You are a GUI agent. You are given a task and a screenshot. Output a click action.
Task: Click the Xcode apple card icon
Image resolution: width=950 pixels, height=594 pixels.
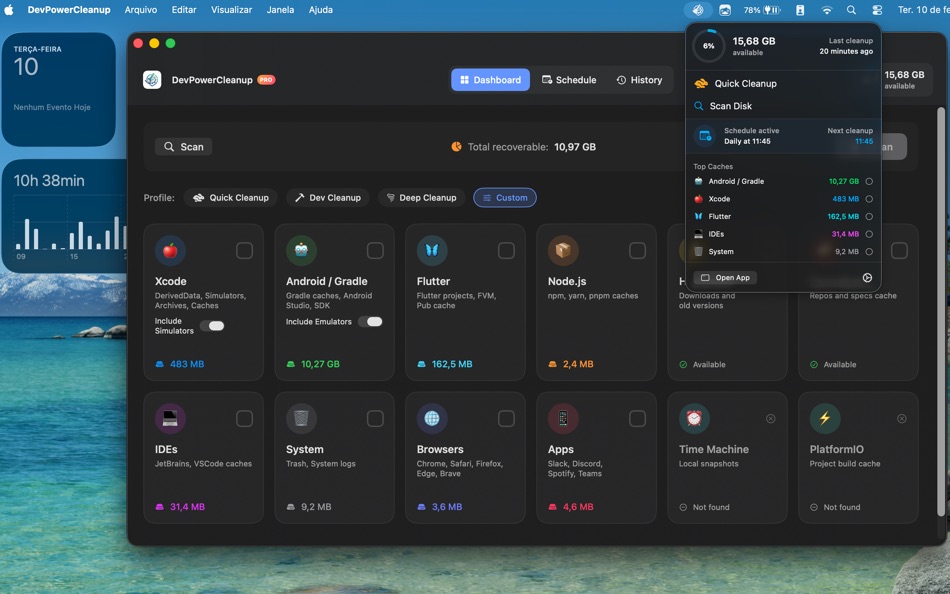pyautogui.click(x=170, y=250)
